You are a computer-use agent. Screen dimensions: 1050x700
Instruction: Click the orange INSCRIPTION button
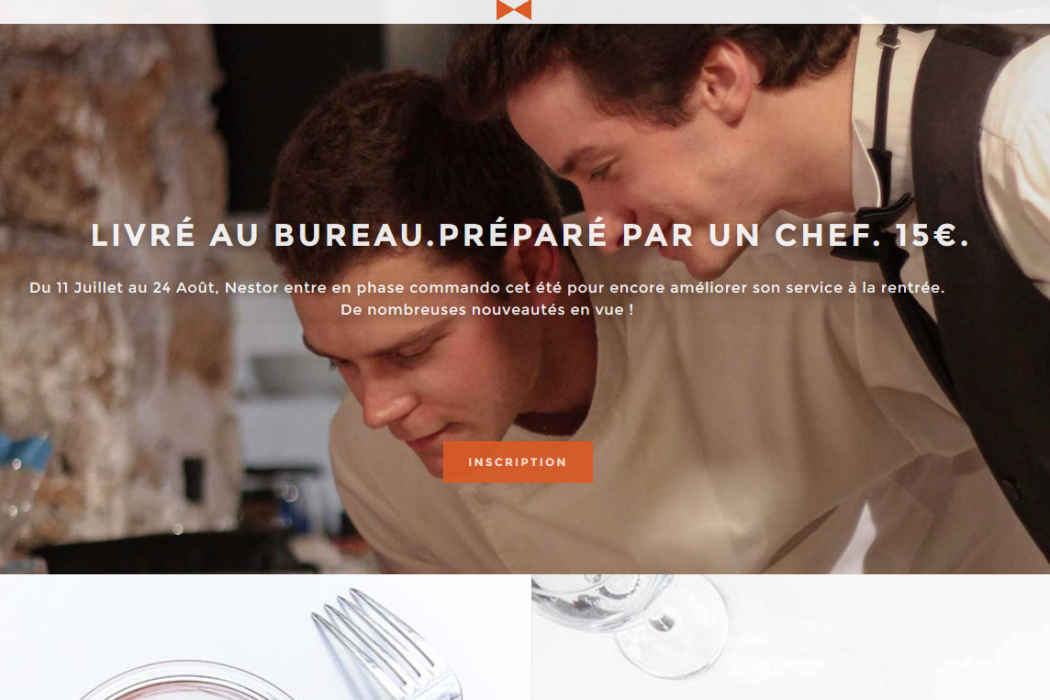click(518, 462)
